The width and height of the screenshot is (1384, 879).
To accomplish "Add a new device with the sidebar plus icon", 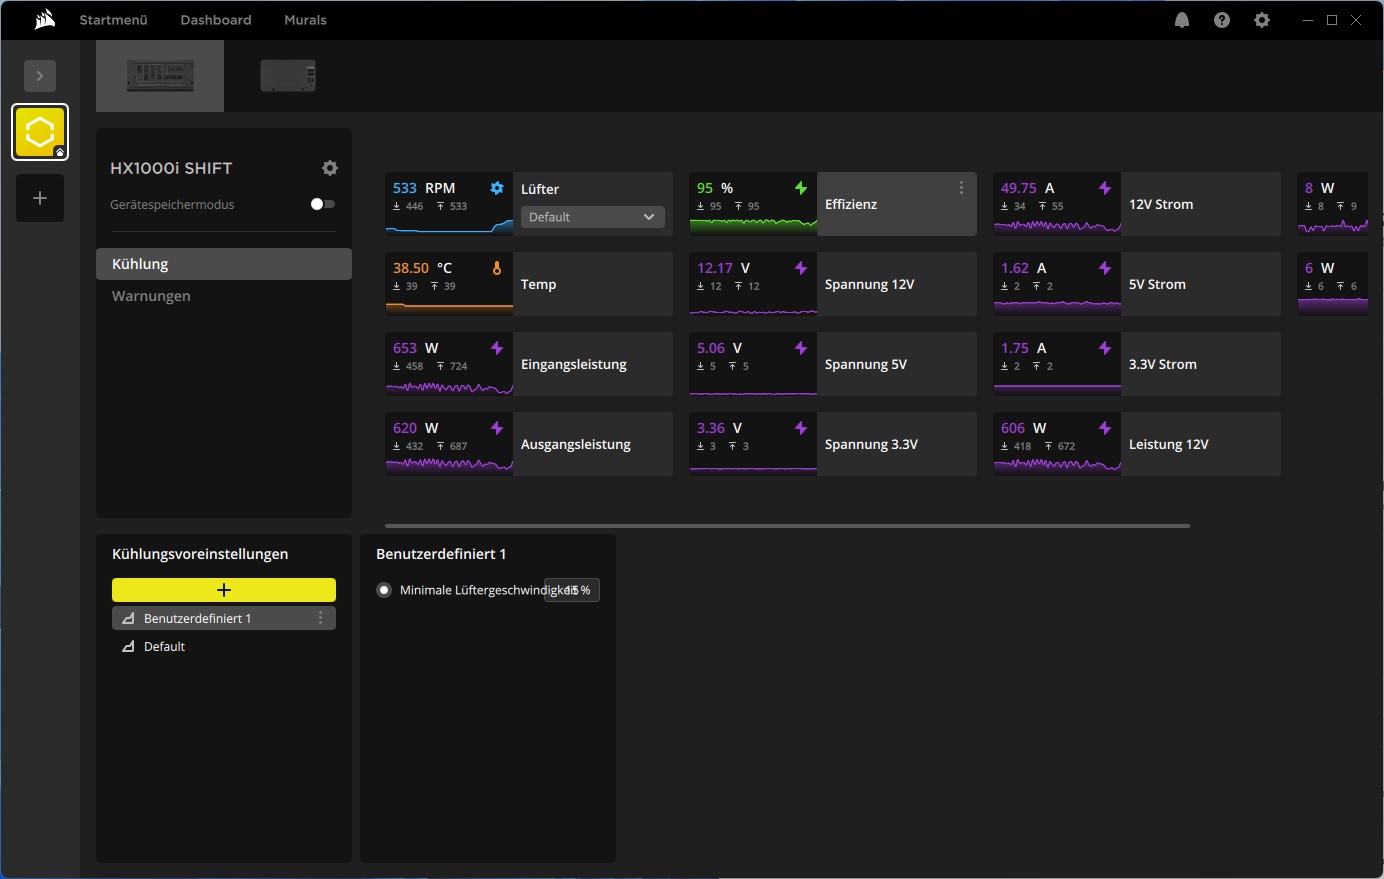I will click(x=40, y=198).
